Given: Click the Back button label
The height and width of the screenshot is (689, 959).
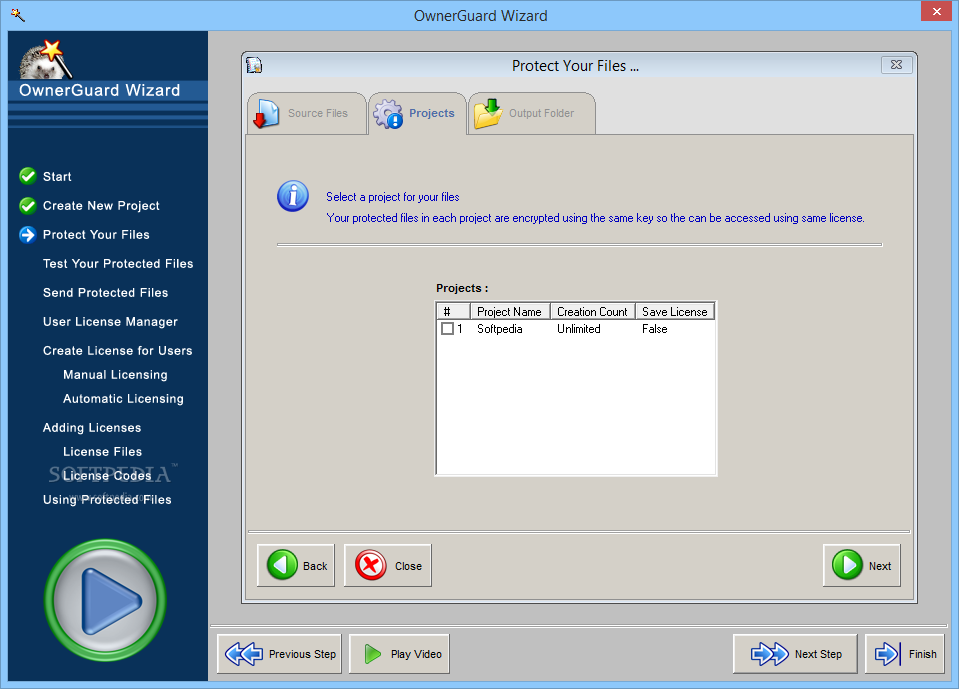Looking at the screenshot, I should pos(315,566).
